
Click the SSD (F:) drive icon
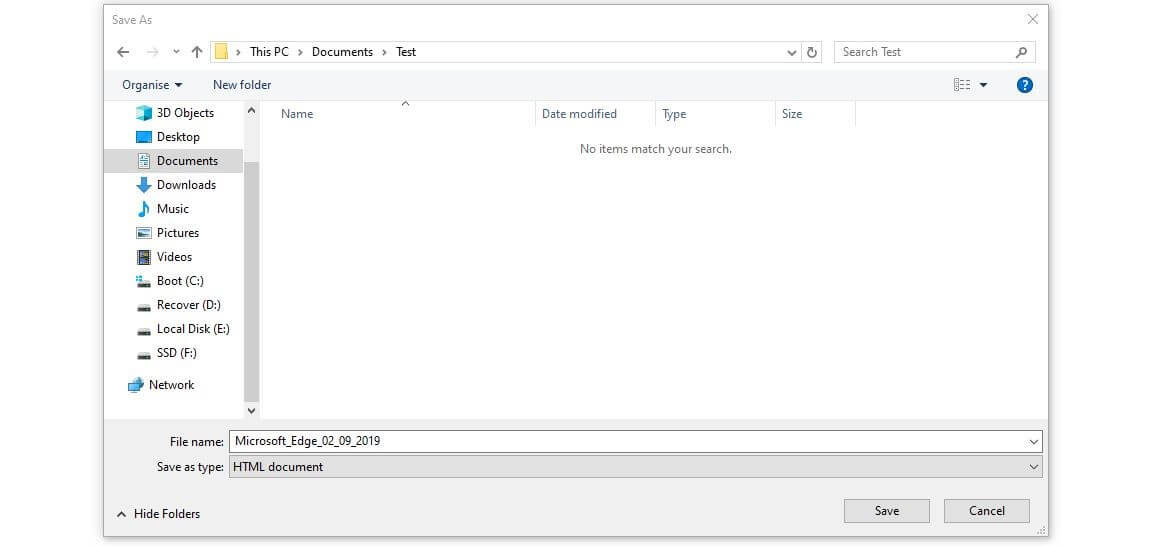tap(144, 355)
